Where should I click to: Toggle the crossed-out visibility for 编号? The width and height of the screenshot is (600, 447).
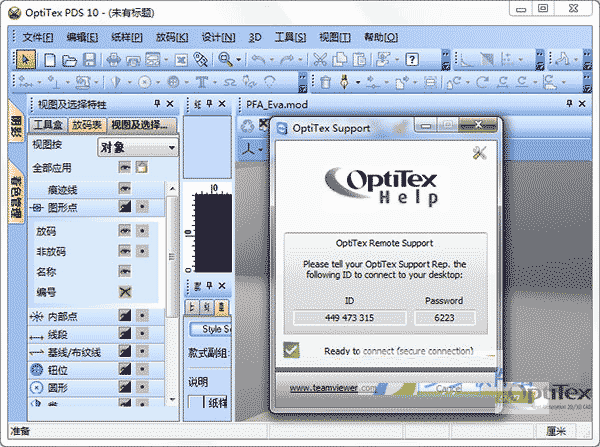[x=125, y=292]
